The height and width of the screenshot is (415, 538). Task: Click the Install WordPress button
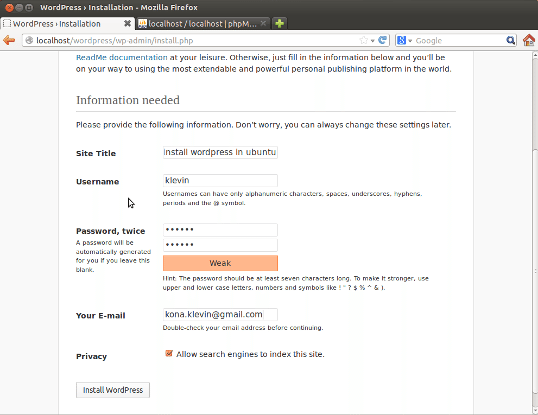(x=113, y=390)
